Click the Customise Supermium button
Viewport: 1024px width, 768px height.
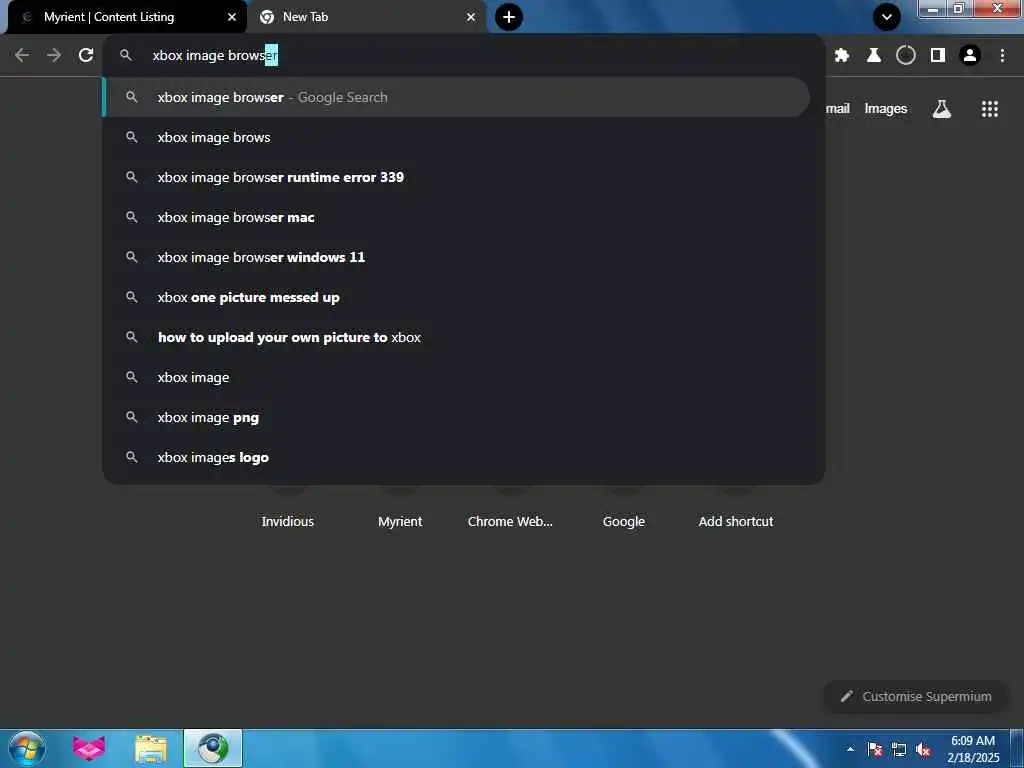916,697
